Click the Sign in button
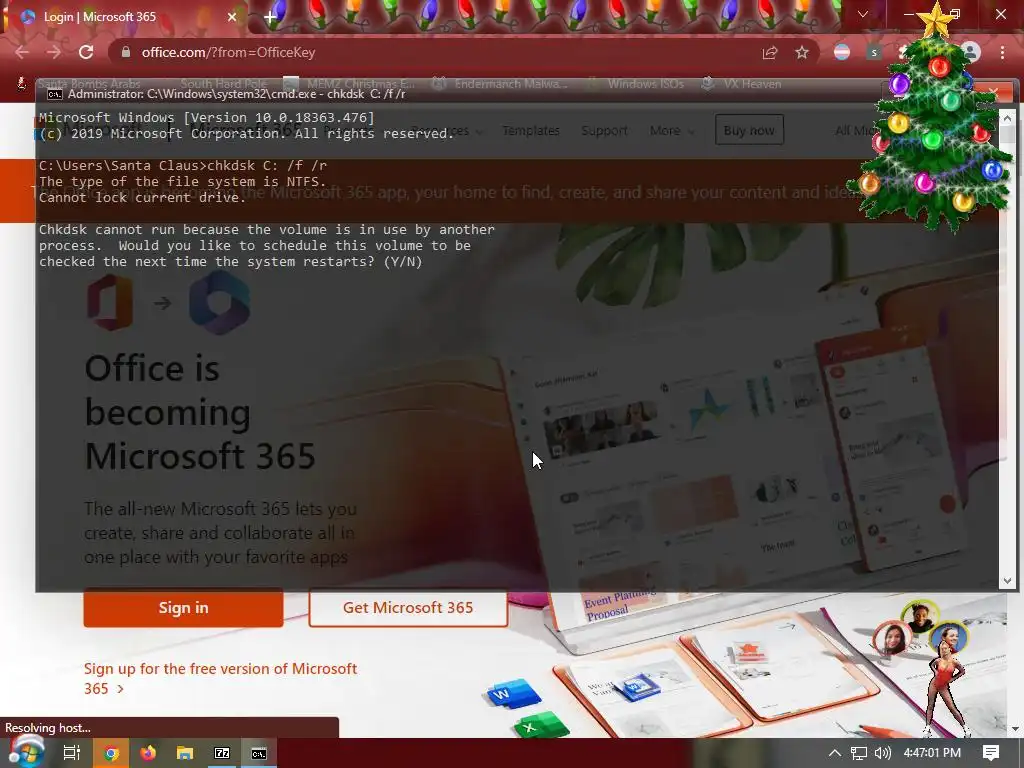Screen dimensions: 1024x768 pyautogui.click(x=184, y=607)
